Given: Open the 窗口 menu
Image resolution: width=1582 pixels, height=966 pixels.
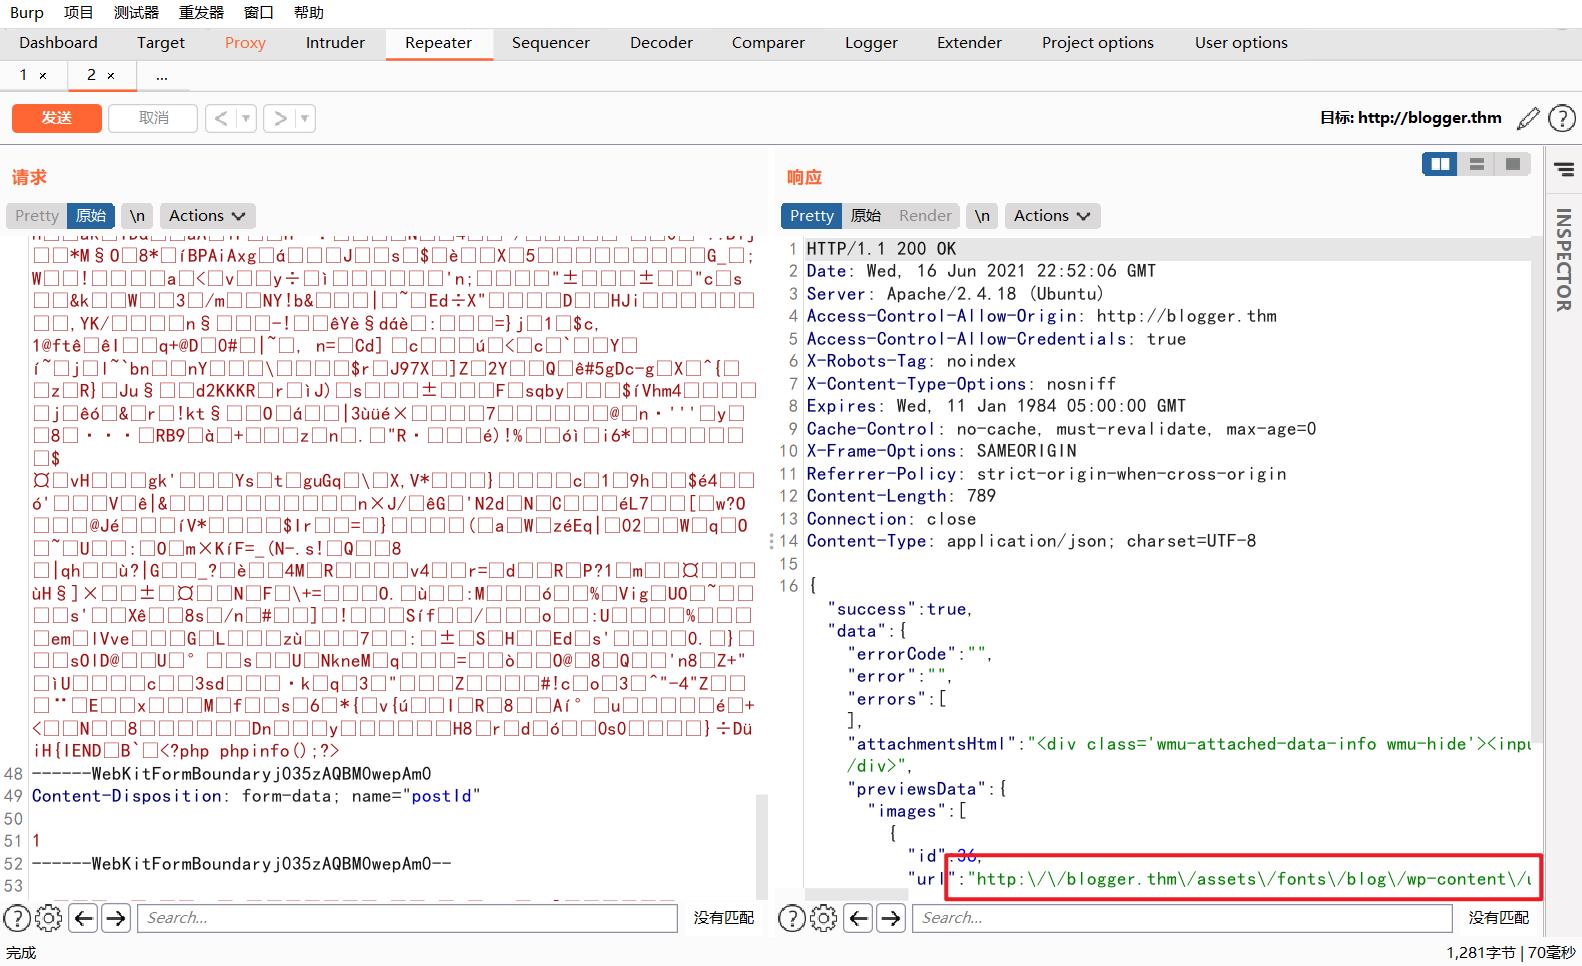Looking at the screenshot, I should click(x=258, y=12).
